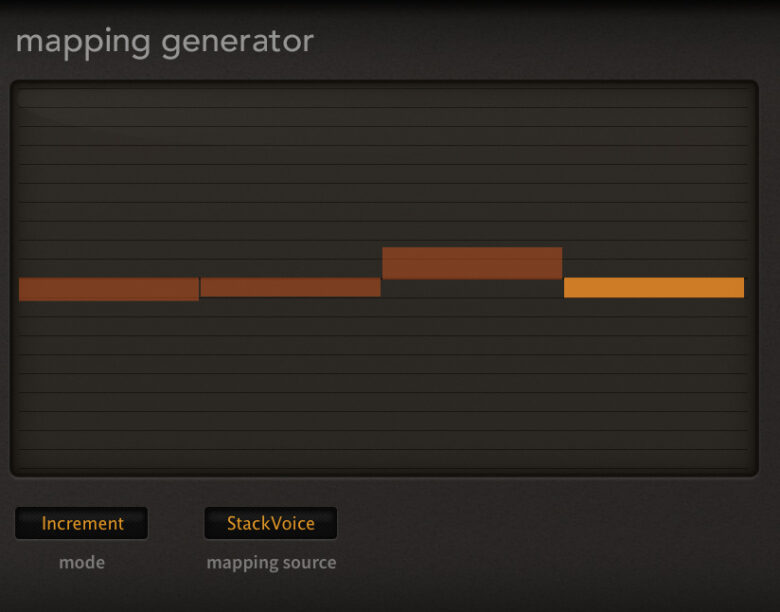
Task: Set third step to bottom grid row
Action: [x=472, y=459]
